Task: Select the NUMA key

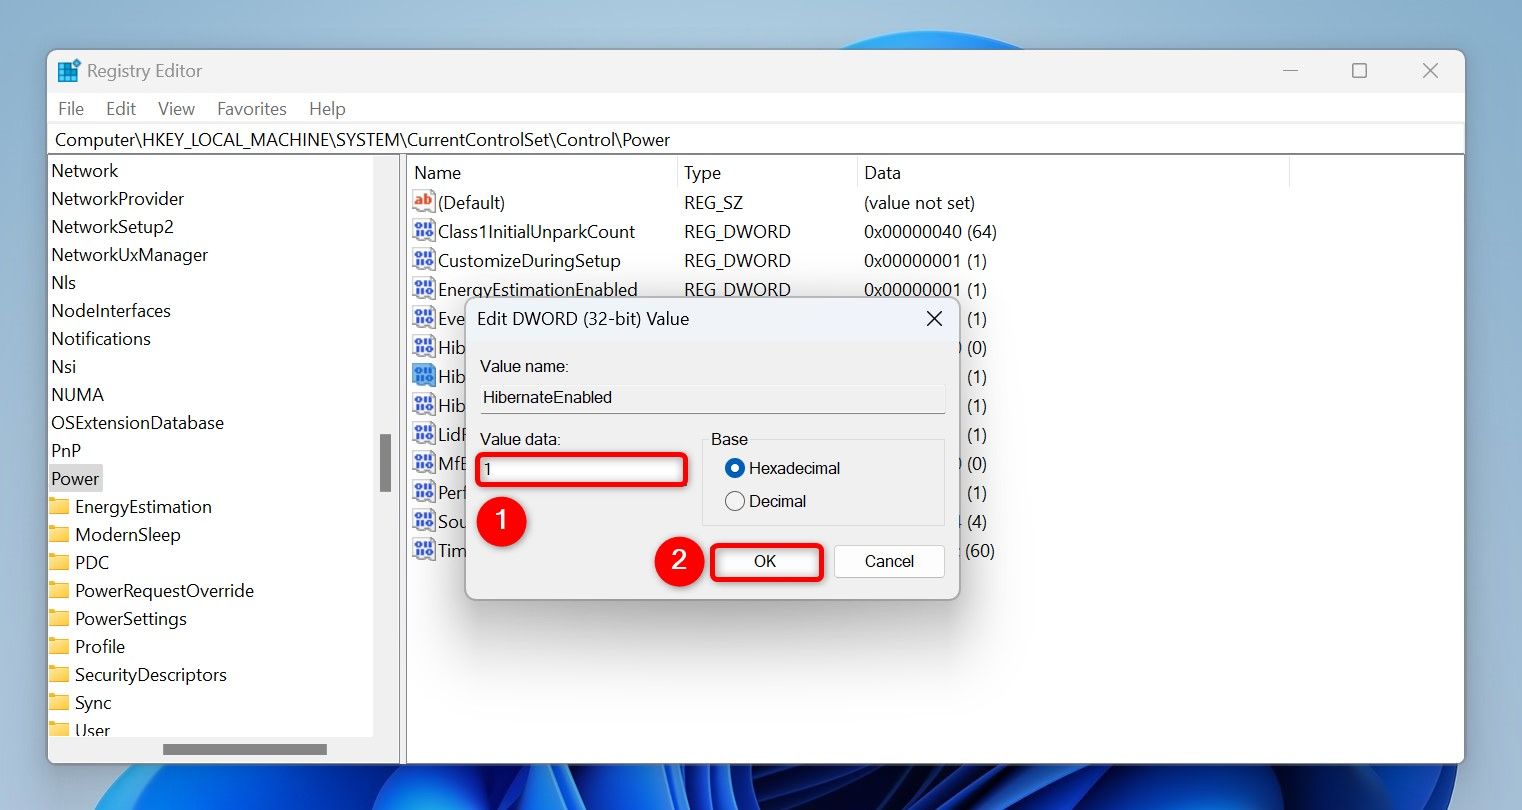Action: coord(78,395)
